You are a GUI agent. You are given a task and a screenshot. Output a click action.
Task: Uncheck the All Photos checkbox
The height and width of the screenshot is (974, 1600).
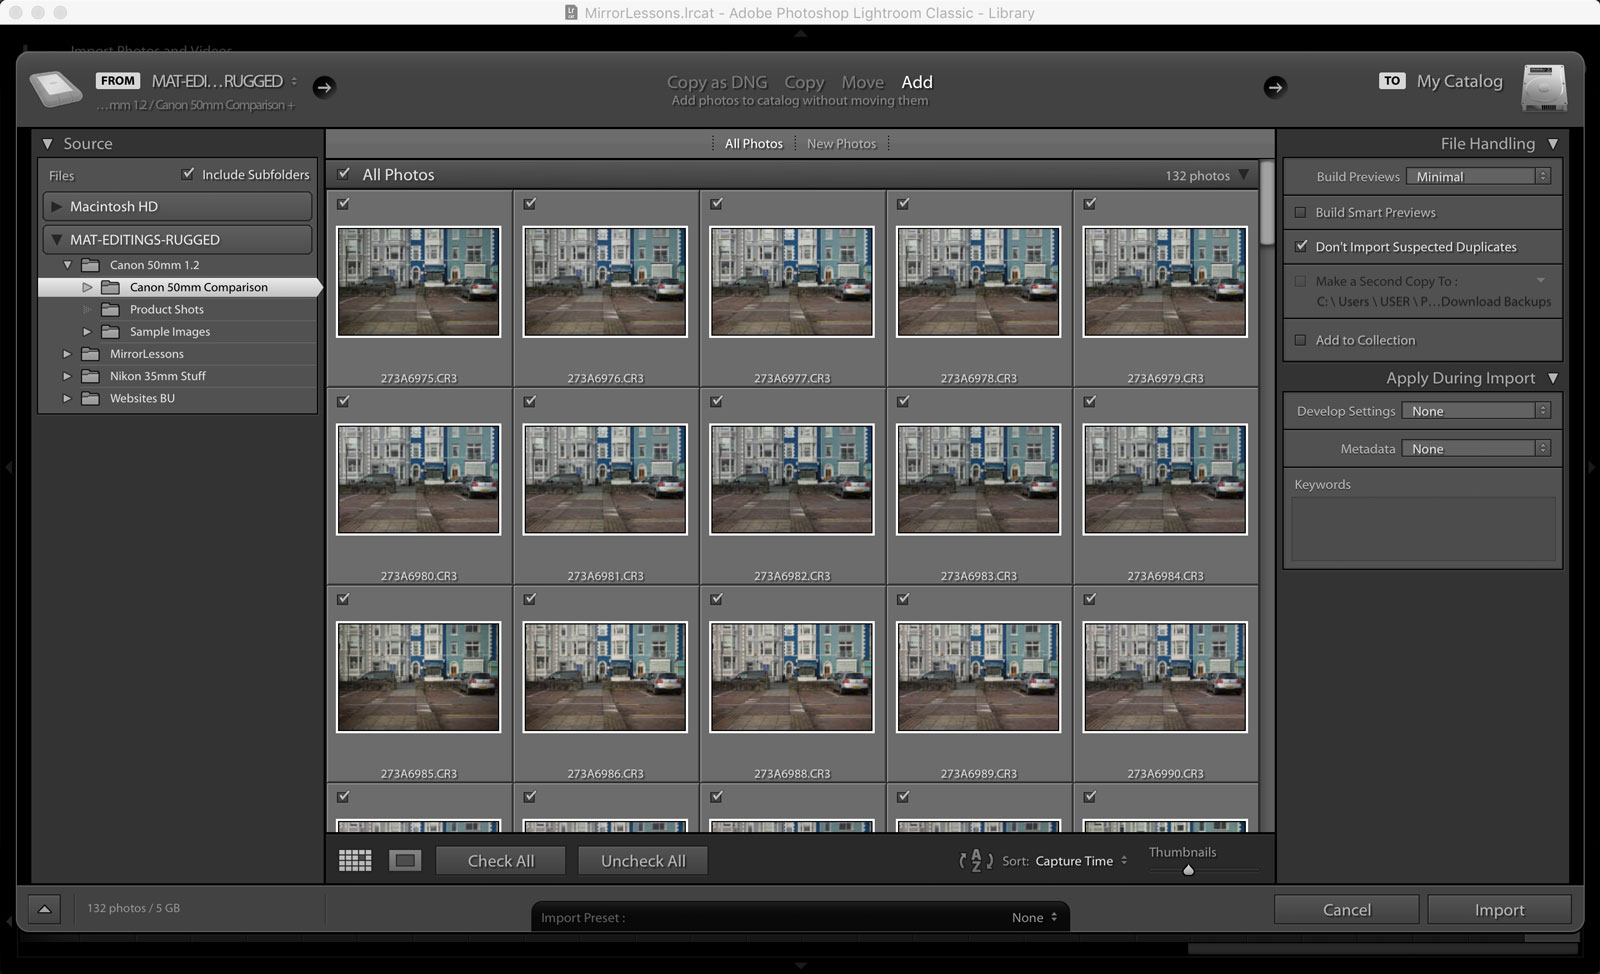(x=344, y=174)
